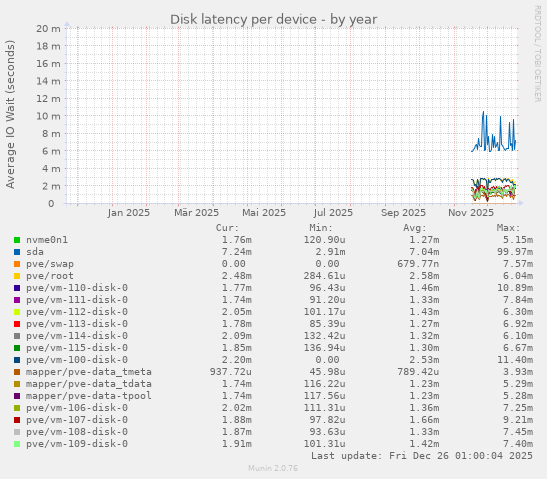The width and height of the screenshot is (547, 479).
Task: Click the 20 m y-axis label
Action: tap(48, 29)
